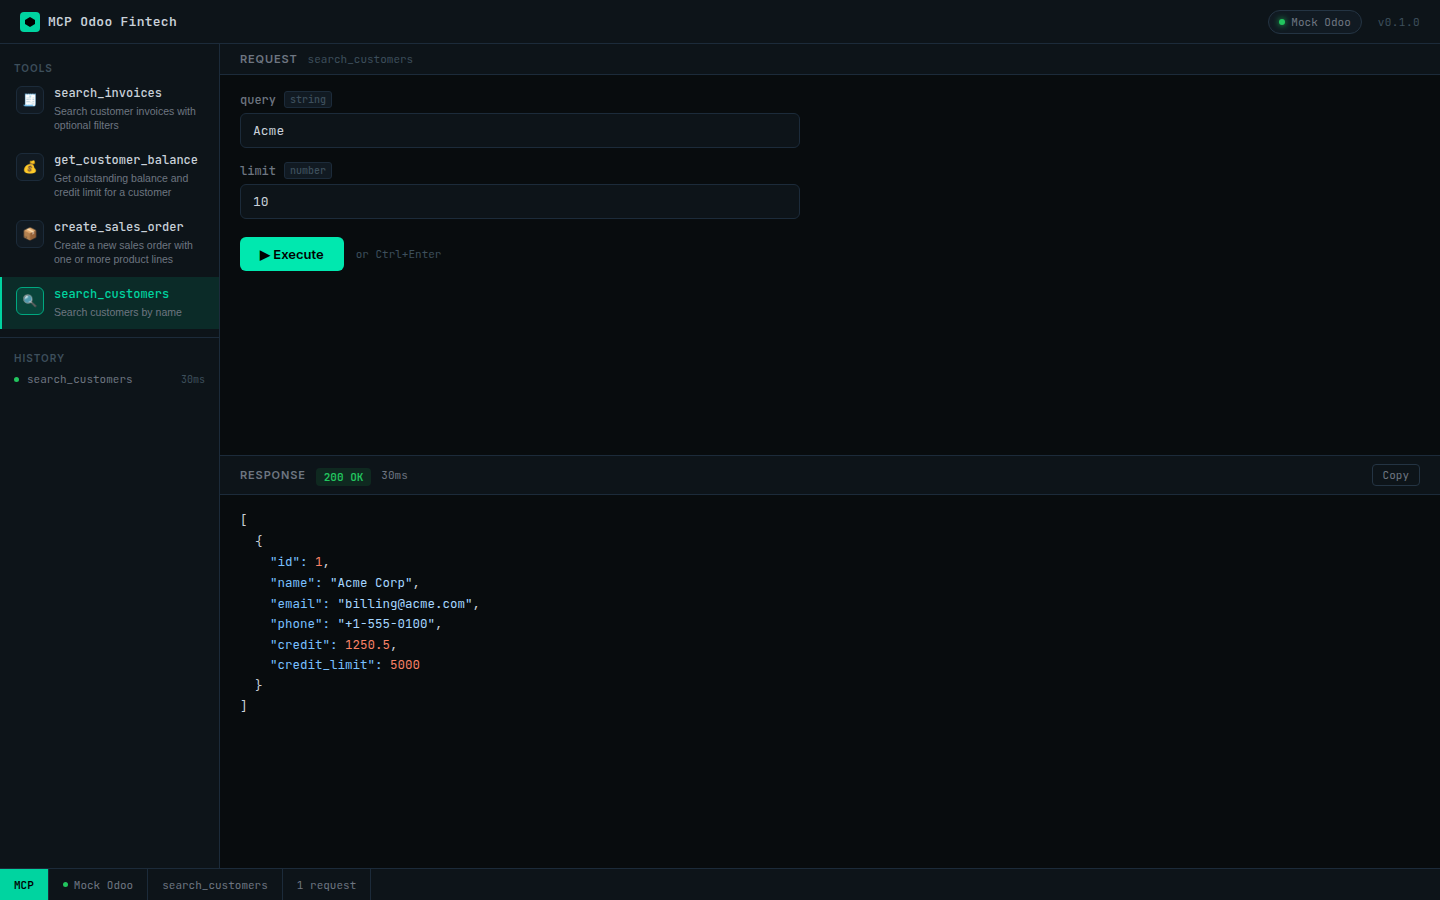The height and width of the screenshot is (900, 1440).
Task: Click the v0.1.0 version label
Action: click(1398, 22)
